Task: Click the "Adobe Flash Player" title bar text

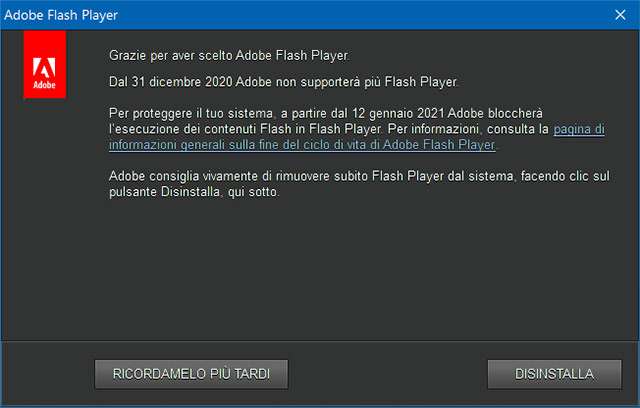Action: (x=61, y=14)
